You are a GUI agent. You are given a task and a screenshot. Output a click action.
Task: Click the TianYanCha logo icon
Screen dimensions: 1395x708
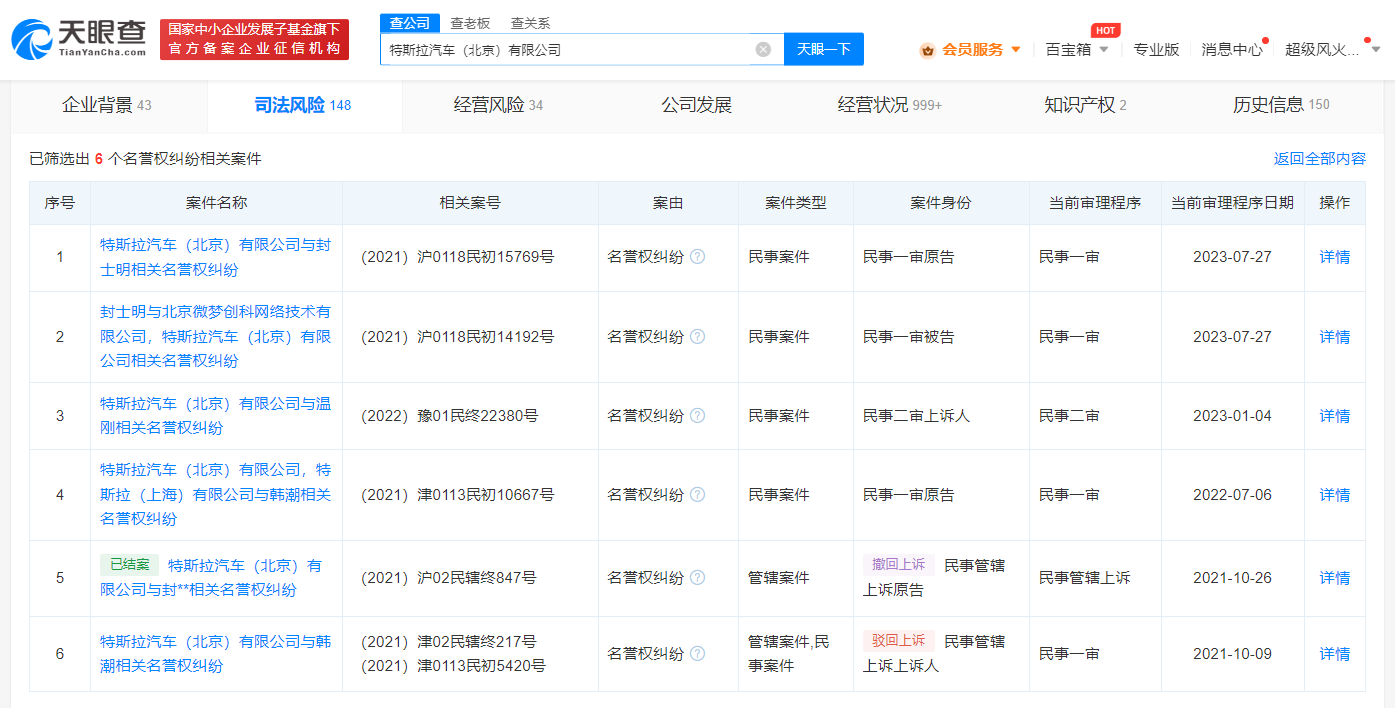tap(32, 39)
